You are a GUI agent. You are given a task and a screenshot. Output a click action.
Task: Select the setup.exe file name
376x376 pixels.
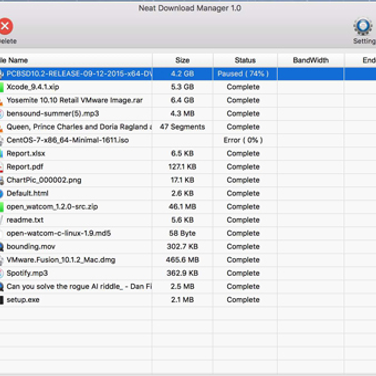click(23, 300)
